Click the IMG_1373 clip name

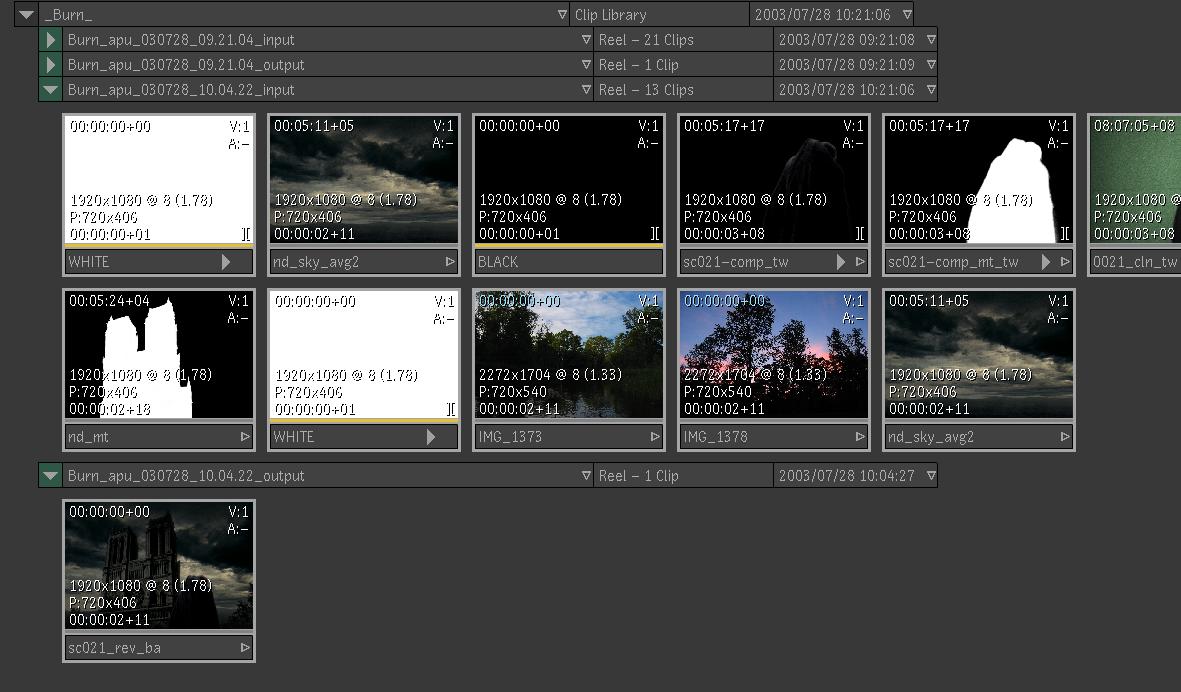(510, 437)
